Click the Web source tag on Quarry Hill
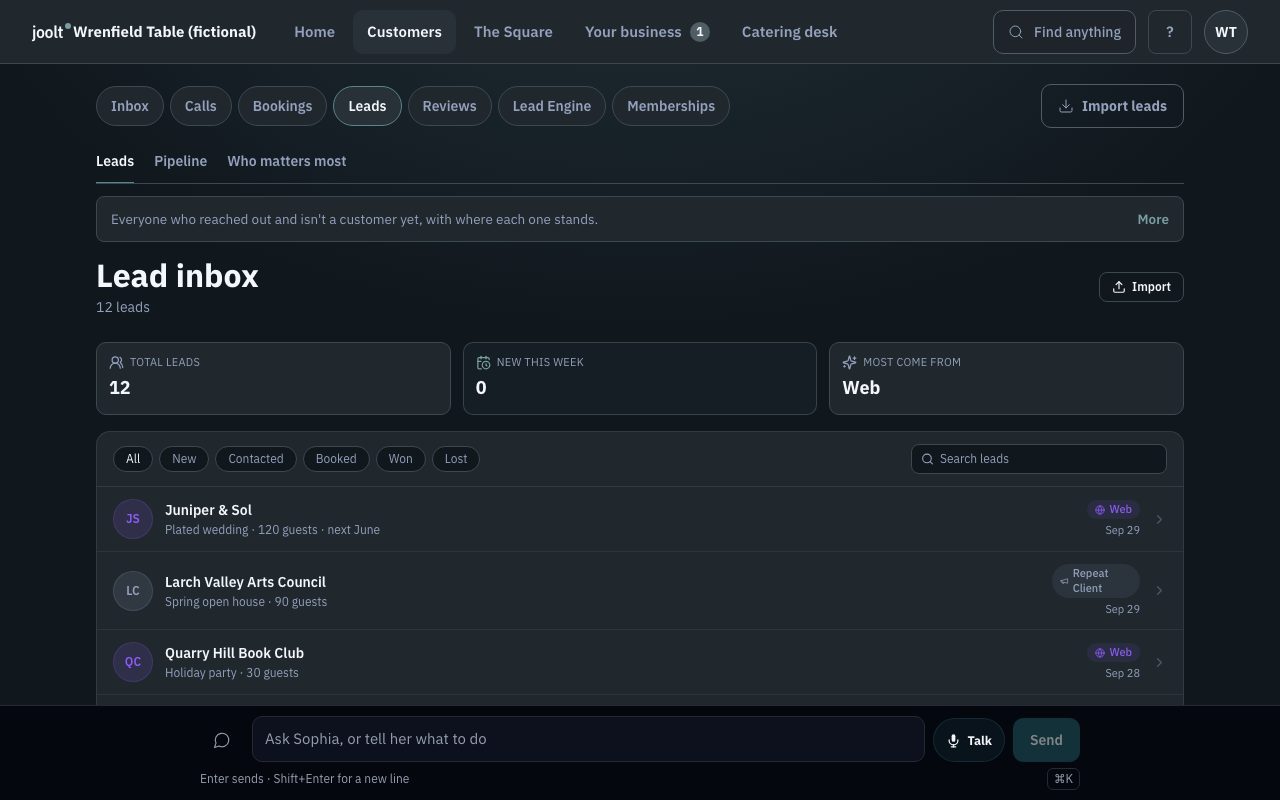Screen dimensions: 1280x800 1113,652
